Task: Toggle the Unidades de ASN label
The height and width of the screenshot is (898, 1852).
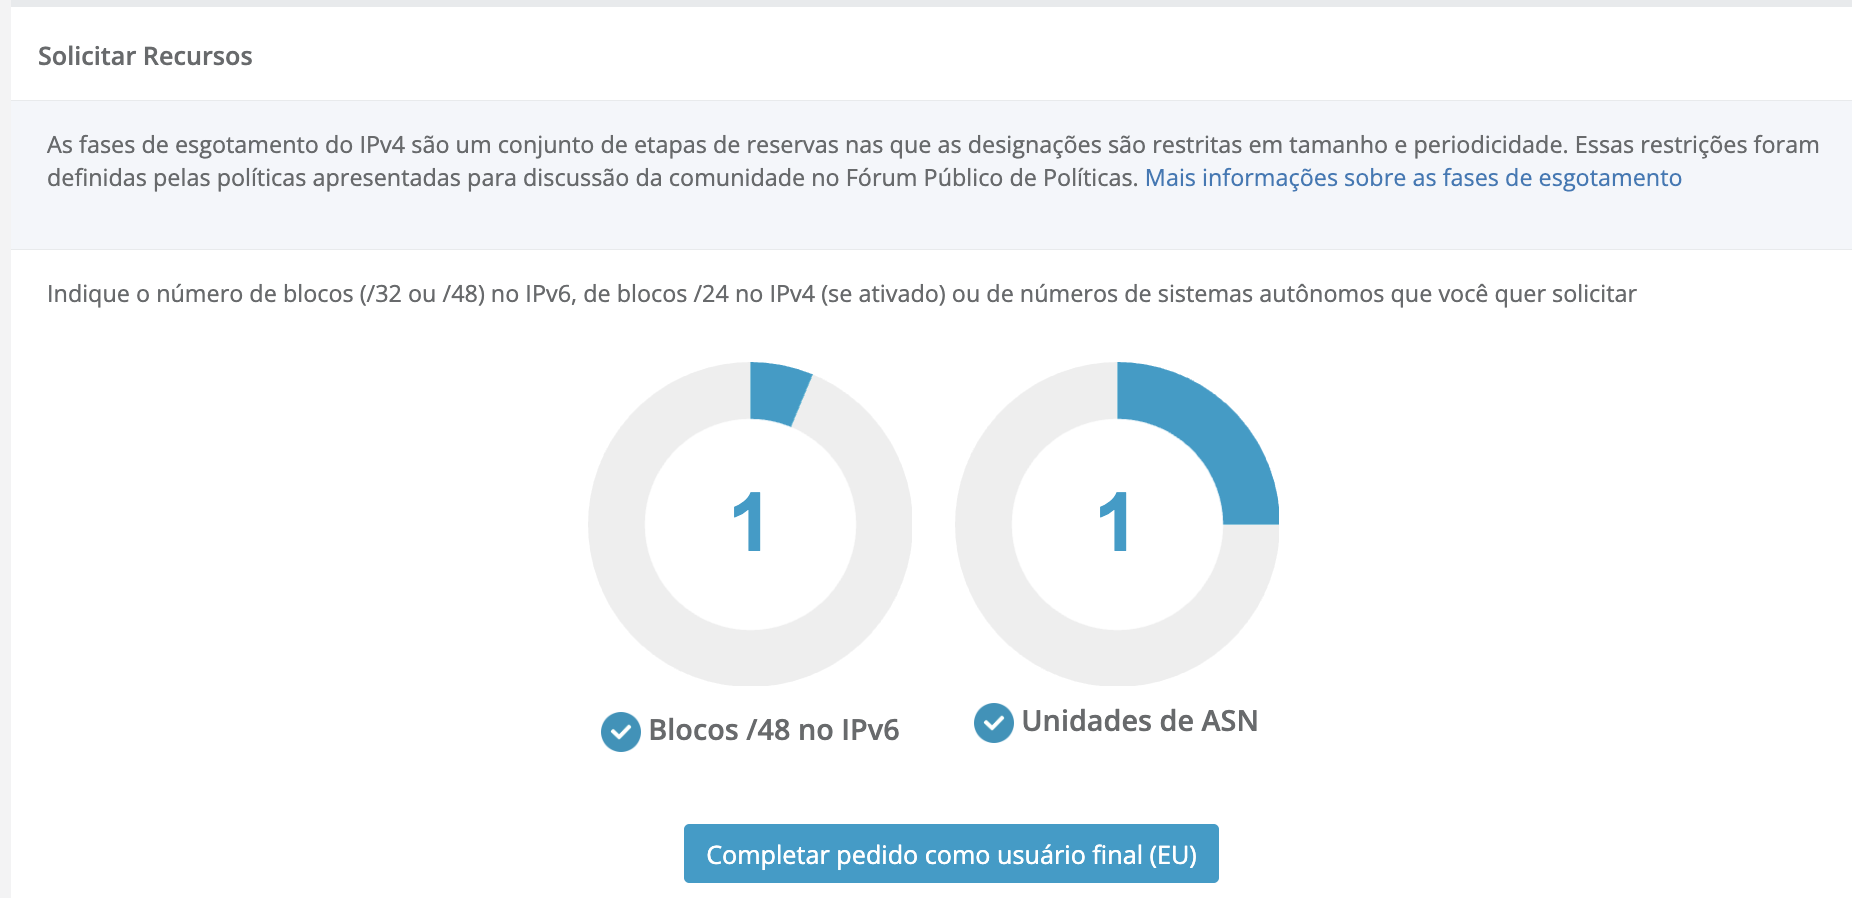Action: [x=1139, y=721]
